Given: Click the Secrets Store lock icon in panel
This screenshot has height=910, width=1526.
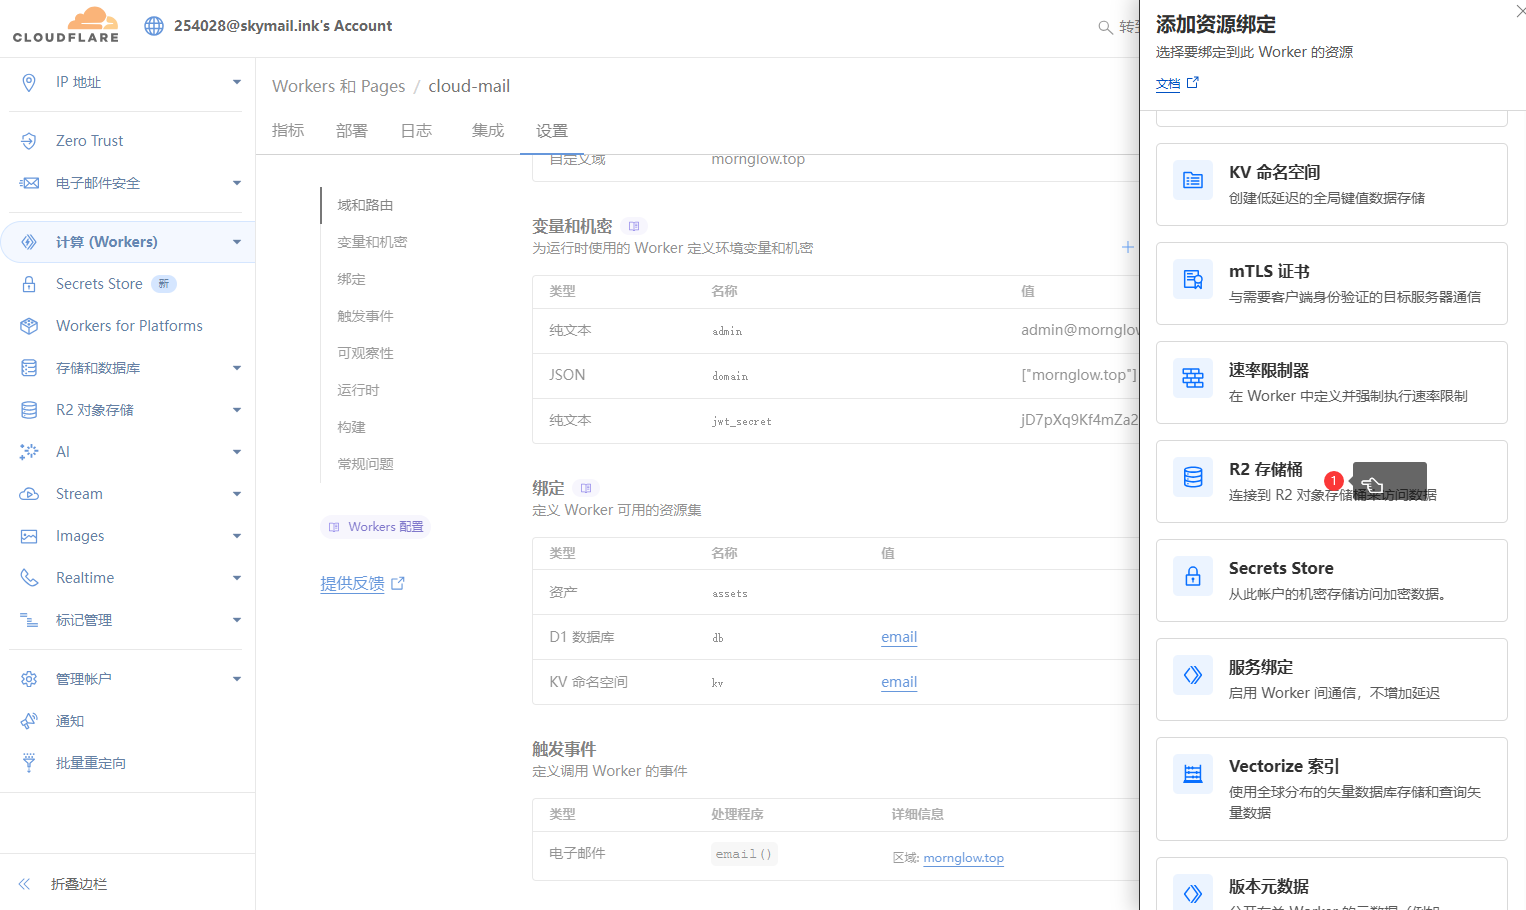Looking at the screenshot, I should tap(1193, 577).
